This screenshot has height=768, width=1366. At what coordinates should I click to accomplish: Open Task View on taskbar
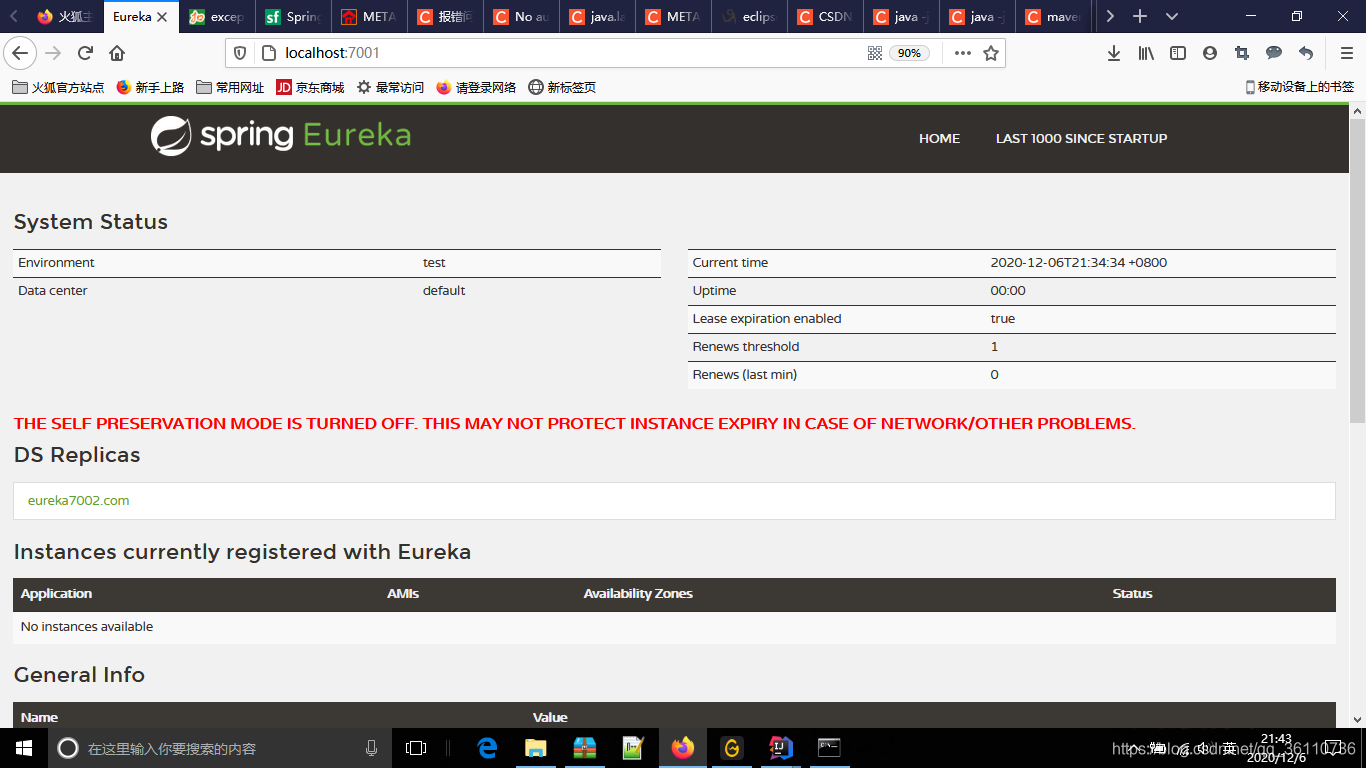pos(416,748)
